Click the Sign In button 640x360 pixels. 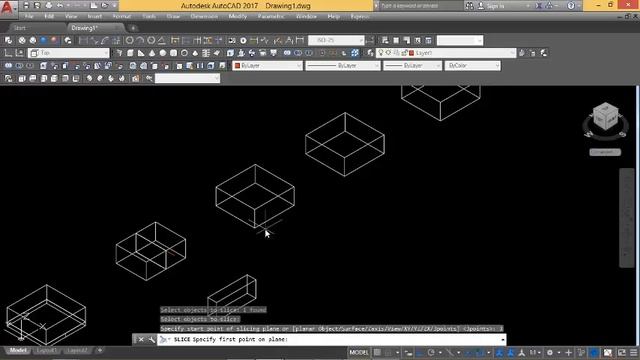pyautogui.click(x=492, y=6)
